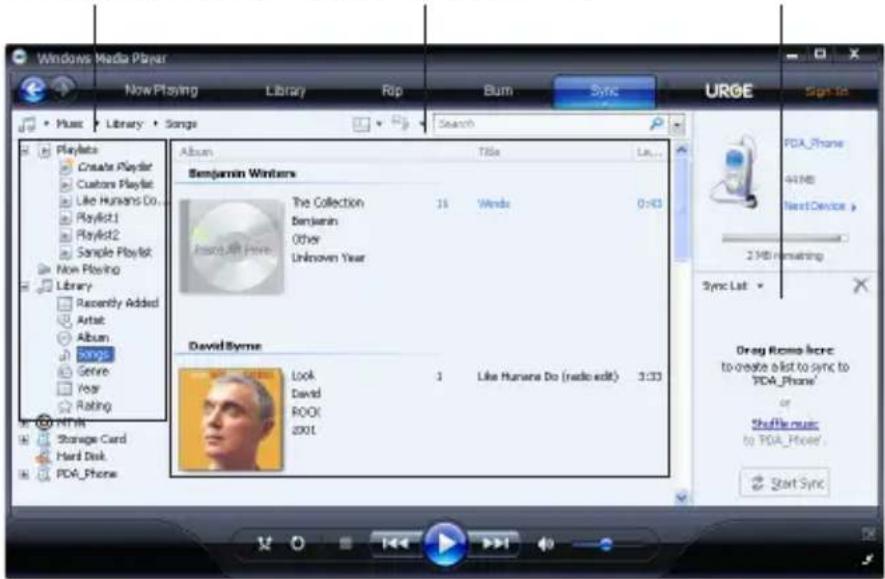
Task: Open the Music breadcrumb dropdown
Action: (69, 124)
